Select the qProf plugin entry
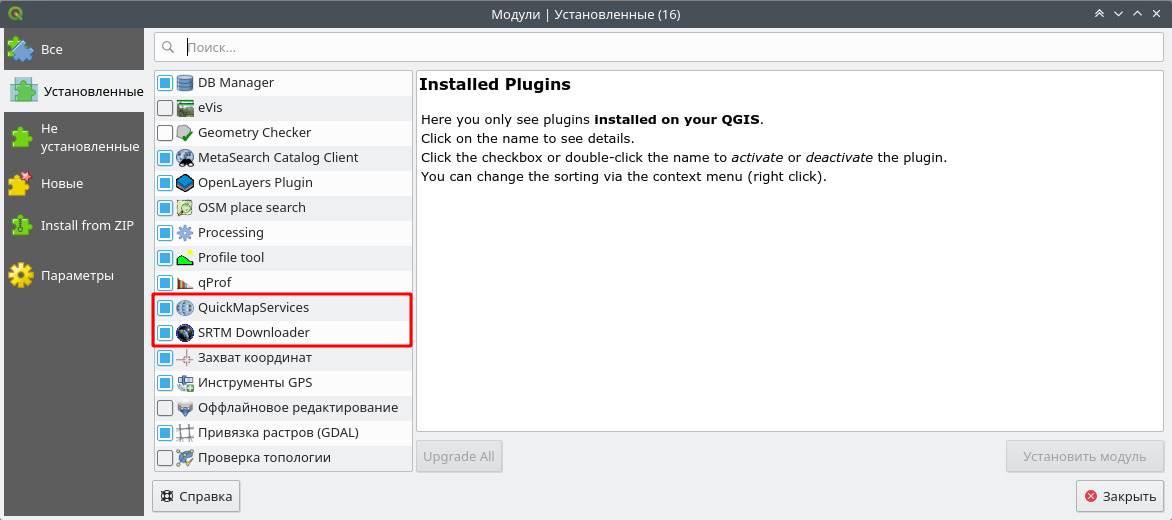The image size is (1172, 520). 215,283
